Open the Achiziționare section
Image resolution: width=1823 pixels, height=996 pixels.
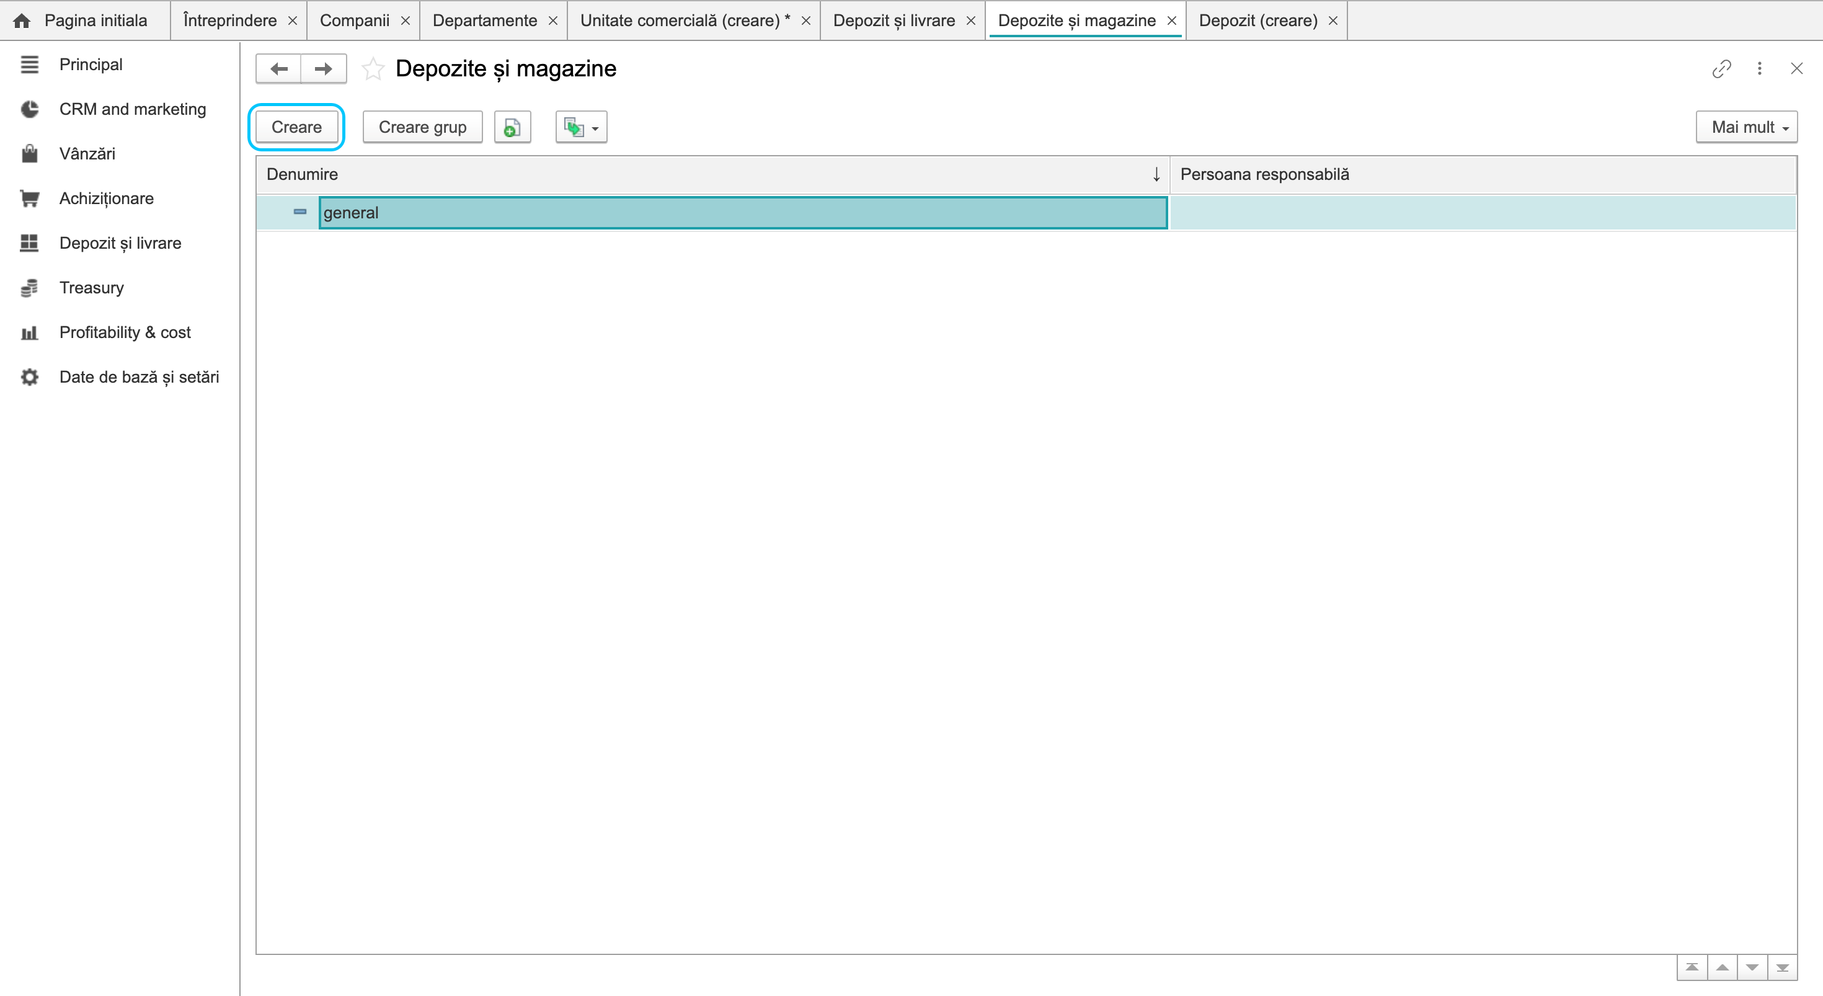click(x=106, y=199)
